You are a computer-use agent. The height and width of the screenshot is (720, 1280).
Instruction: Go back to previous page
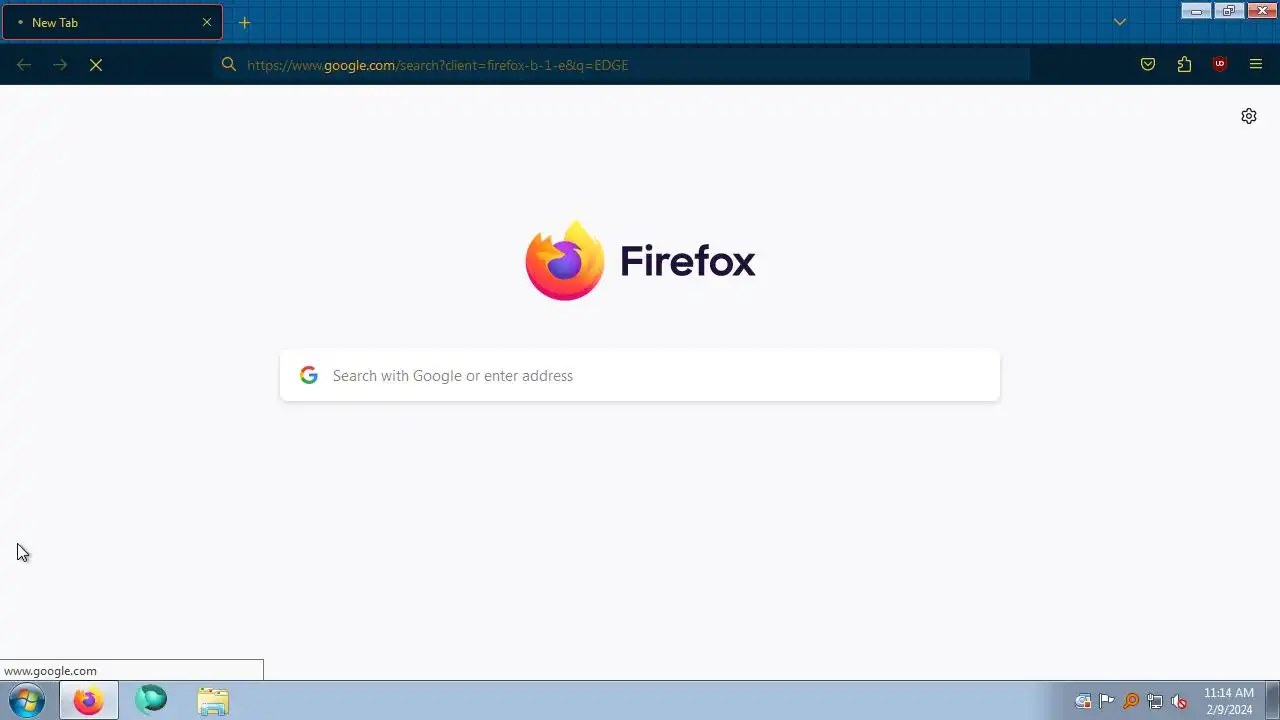point(24,65)
